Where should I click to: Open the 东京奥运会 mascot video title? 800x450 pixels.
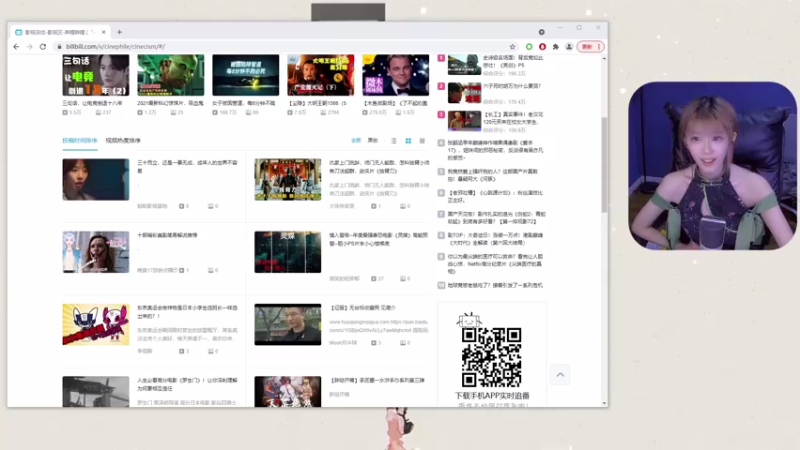pyautogui.click(x=187, y=312)
